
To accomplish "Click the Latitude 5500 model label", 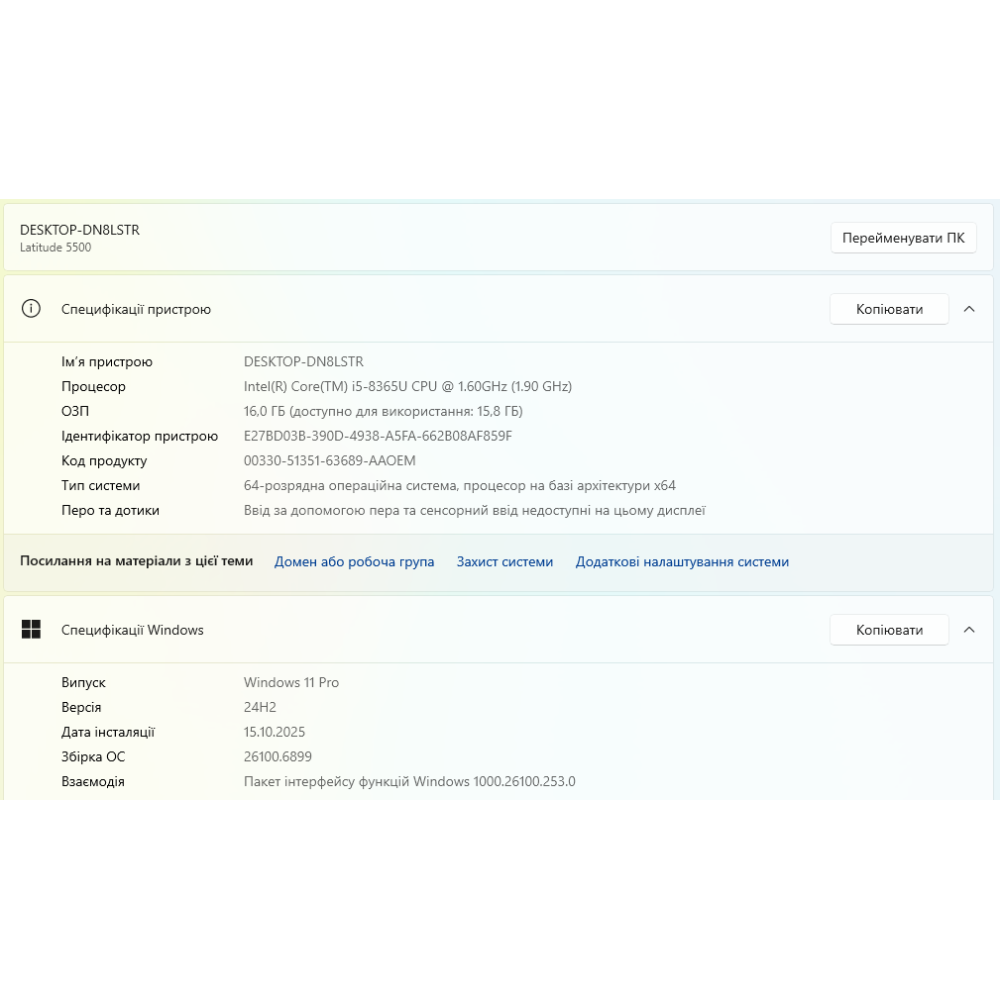I will (x=55, y=248).
